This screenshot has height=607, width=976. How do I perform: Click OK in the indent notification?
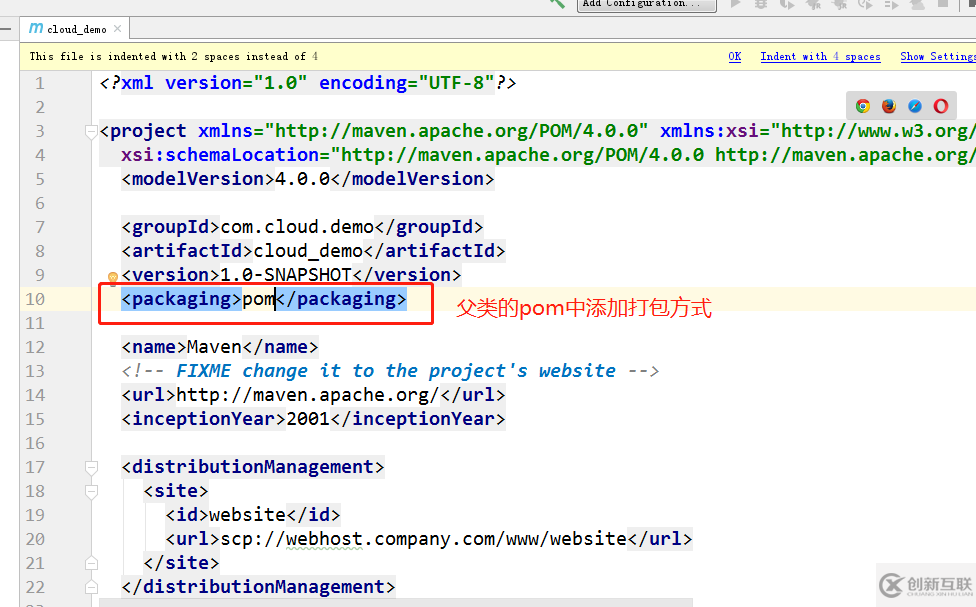(734, 57)
